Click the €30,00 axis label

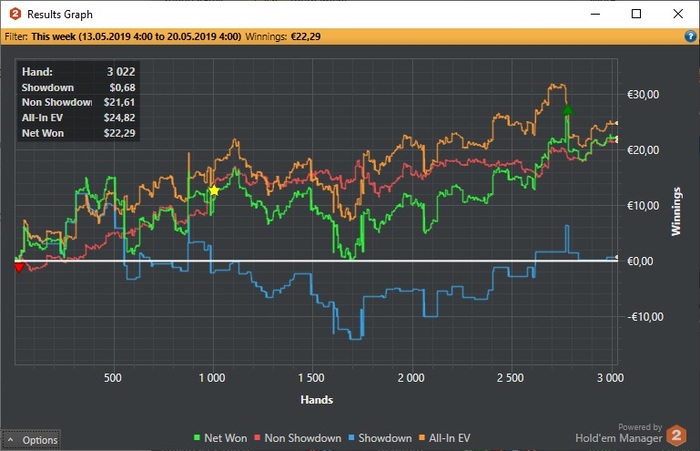click(643, 95)
